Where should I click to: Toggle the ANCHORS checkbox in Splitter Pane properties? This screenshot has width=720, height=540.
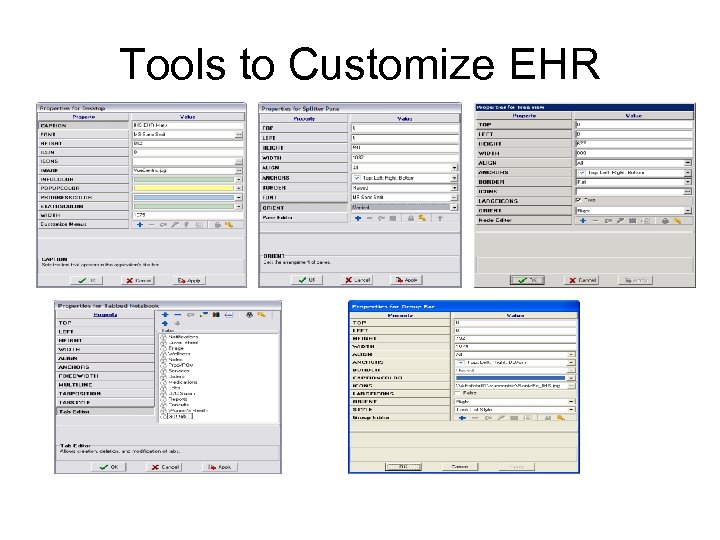(357, 178)
